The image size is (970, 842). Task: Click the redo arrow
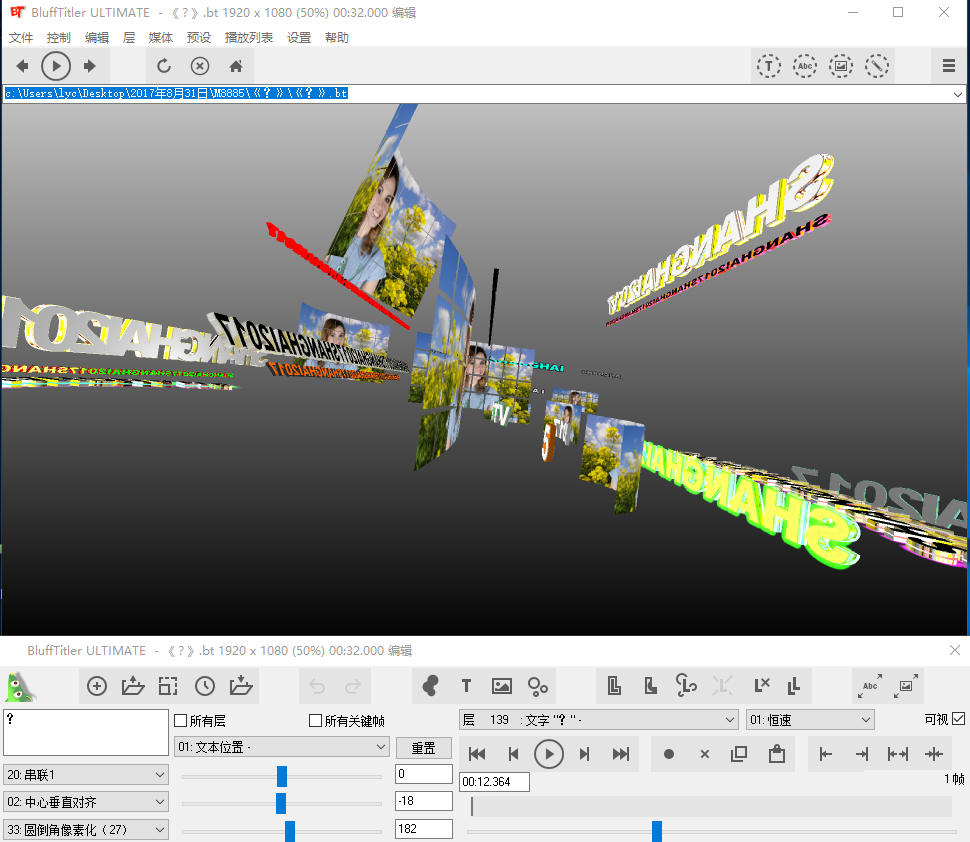pos(353,686)
